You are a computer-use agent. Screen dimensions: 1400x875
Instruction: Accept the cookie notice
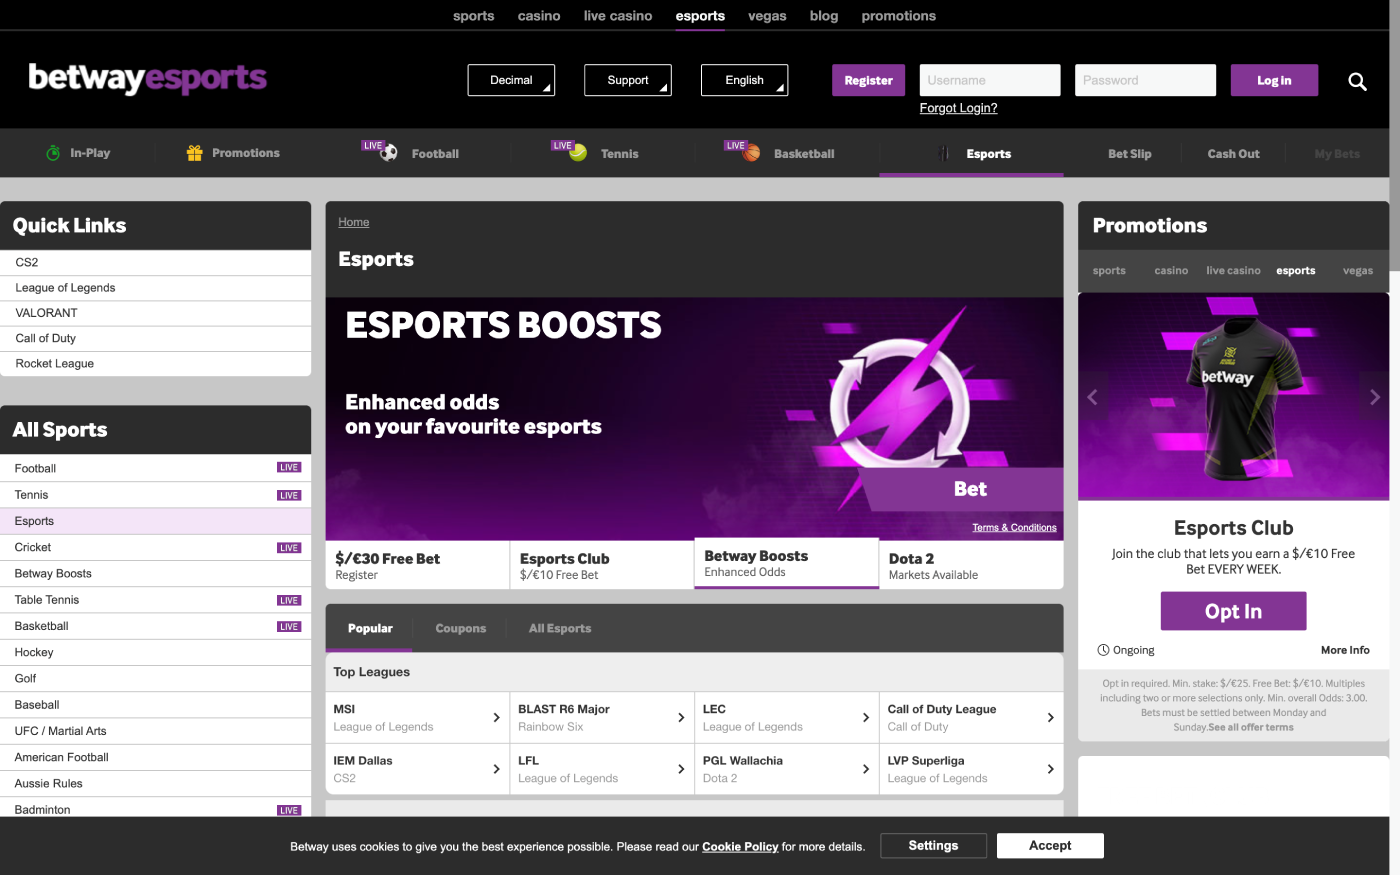pos(1050,845)
